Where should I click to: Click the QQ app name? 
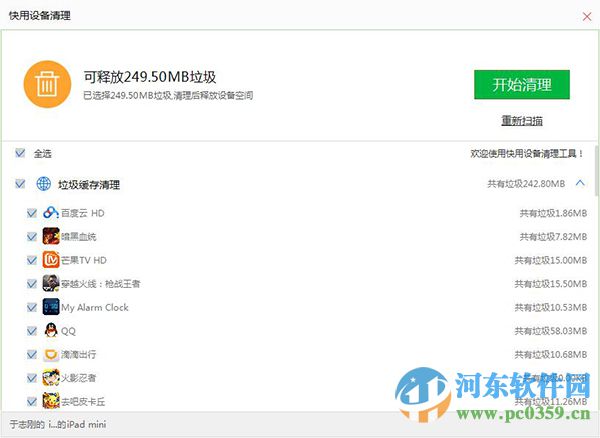coord(68,331)
